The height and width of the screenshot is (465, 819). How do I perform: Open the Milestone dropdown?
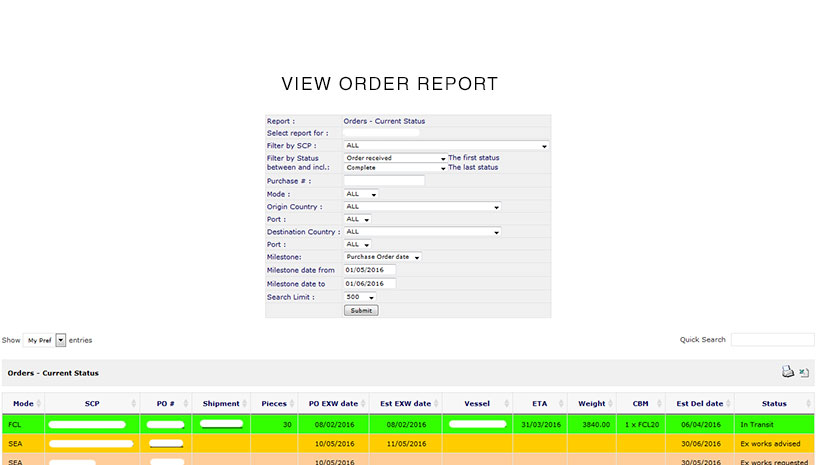click(x=383, y=257)
